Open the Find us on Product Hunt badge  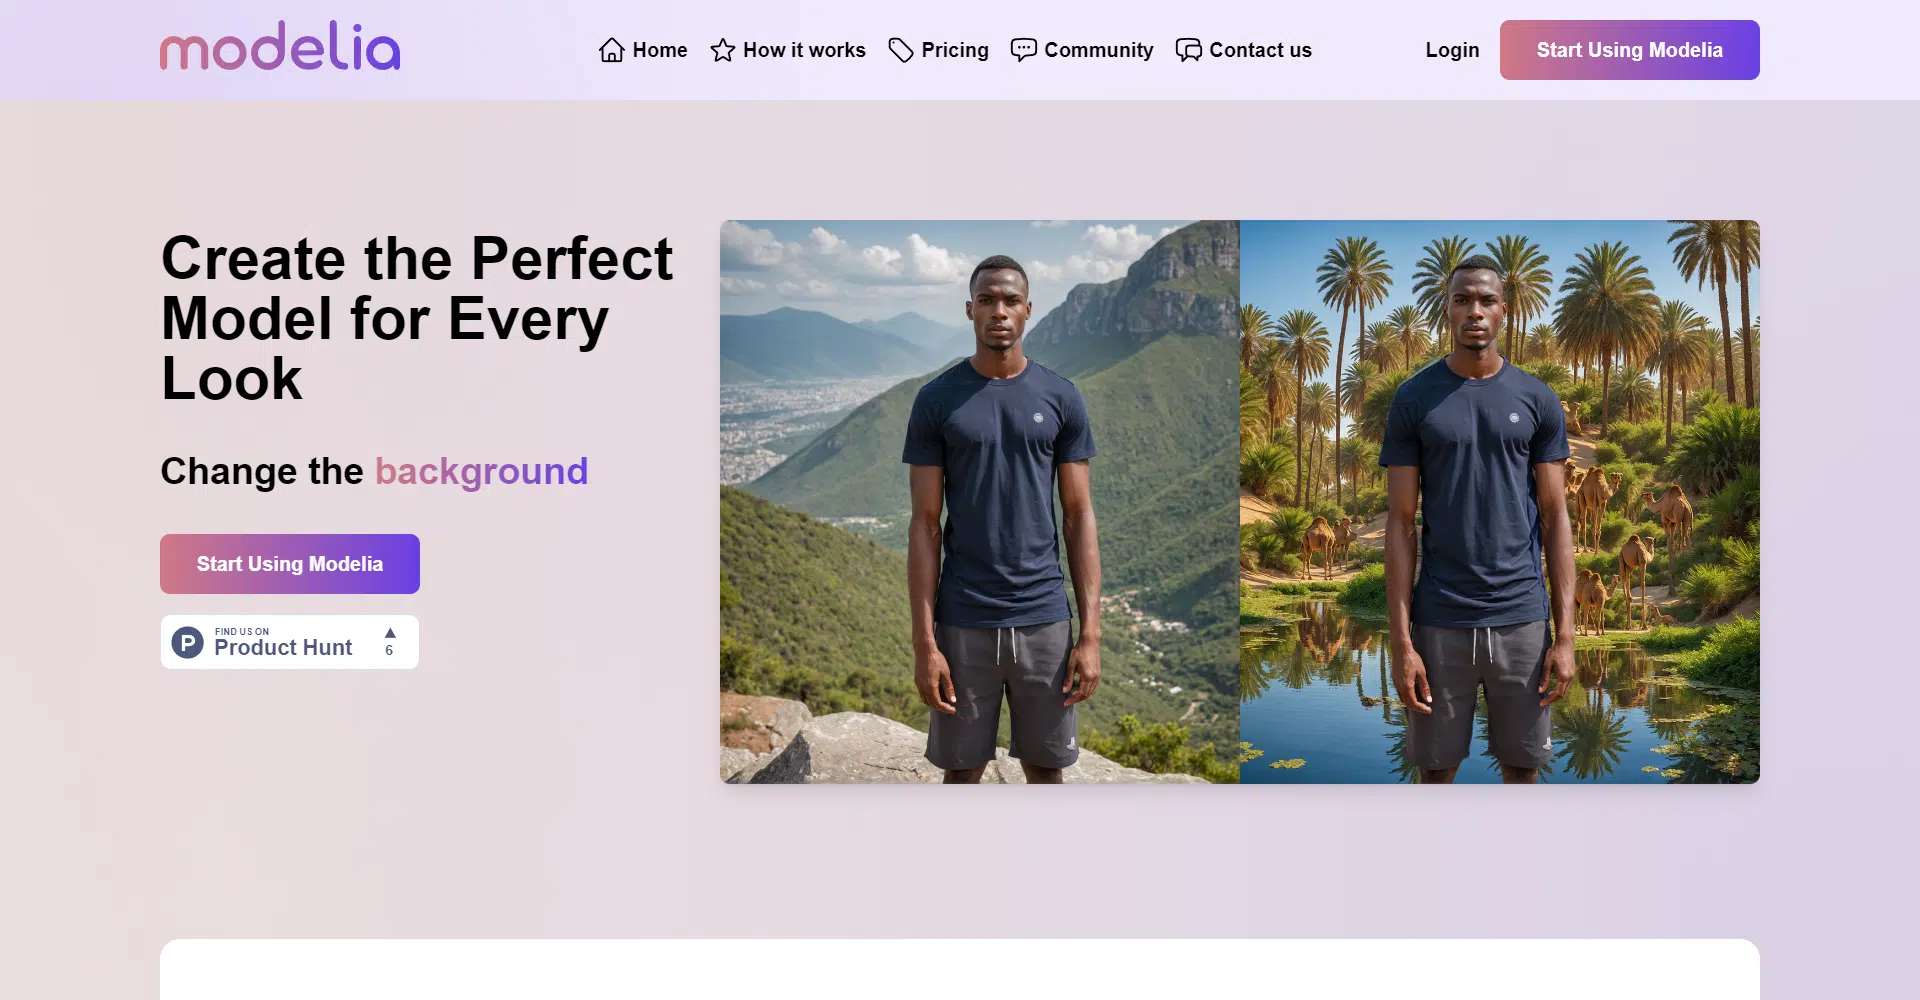[290, 642]
